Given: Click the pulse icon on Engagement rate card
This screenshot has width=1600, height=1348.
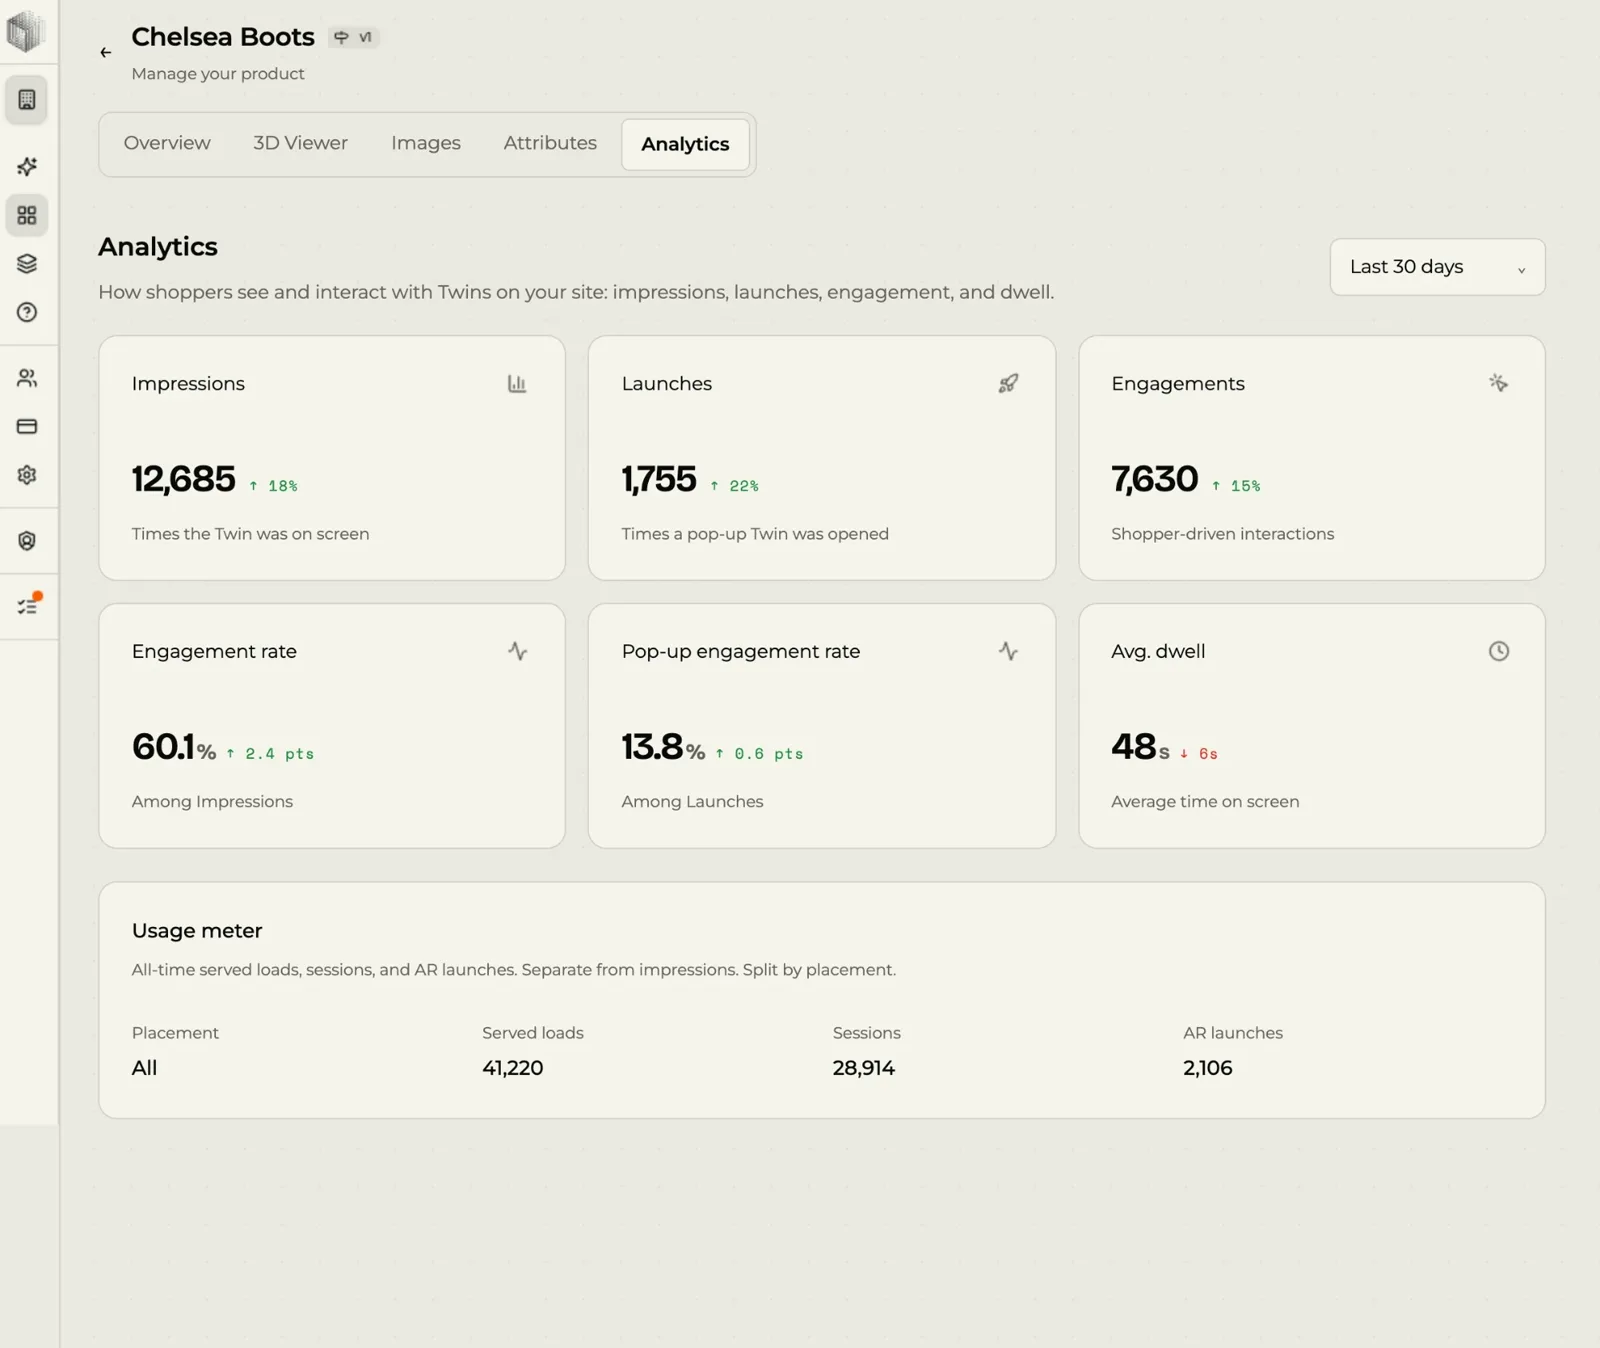Looking at the screenshot, I should (517, 651).
